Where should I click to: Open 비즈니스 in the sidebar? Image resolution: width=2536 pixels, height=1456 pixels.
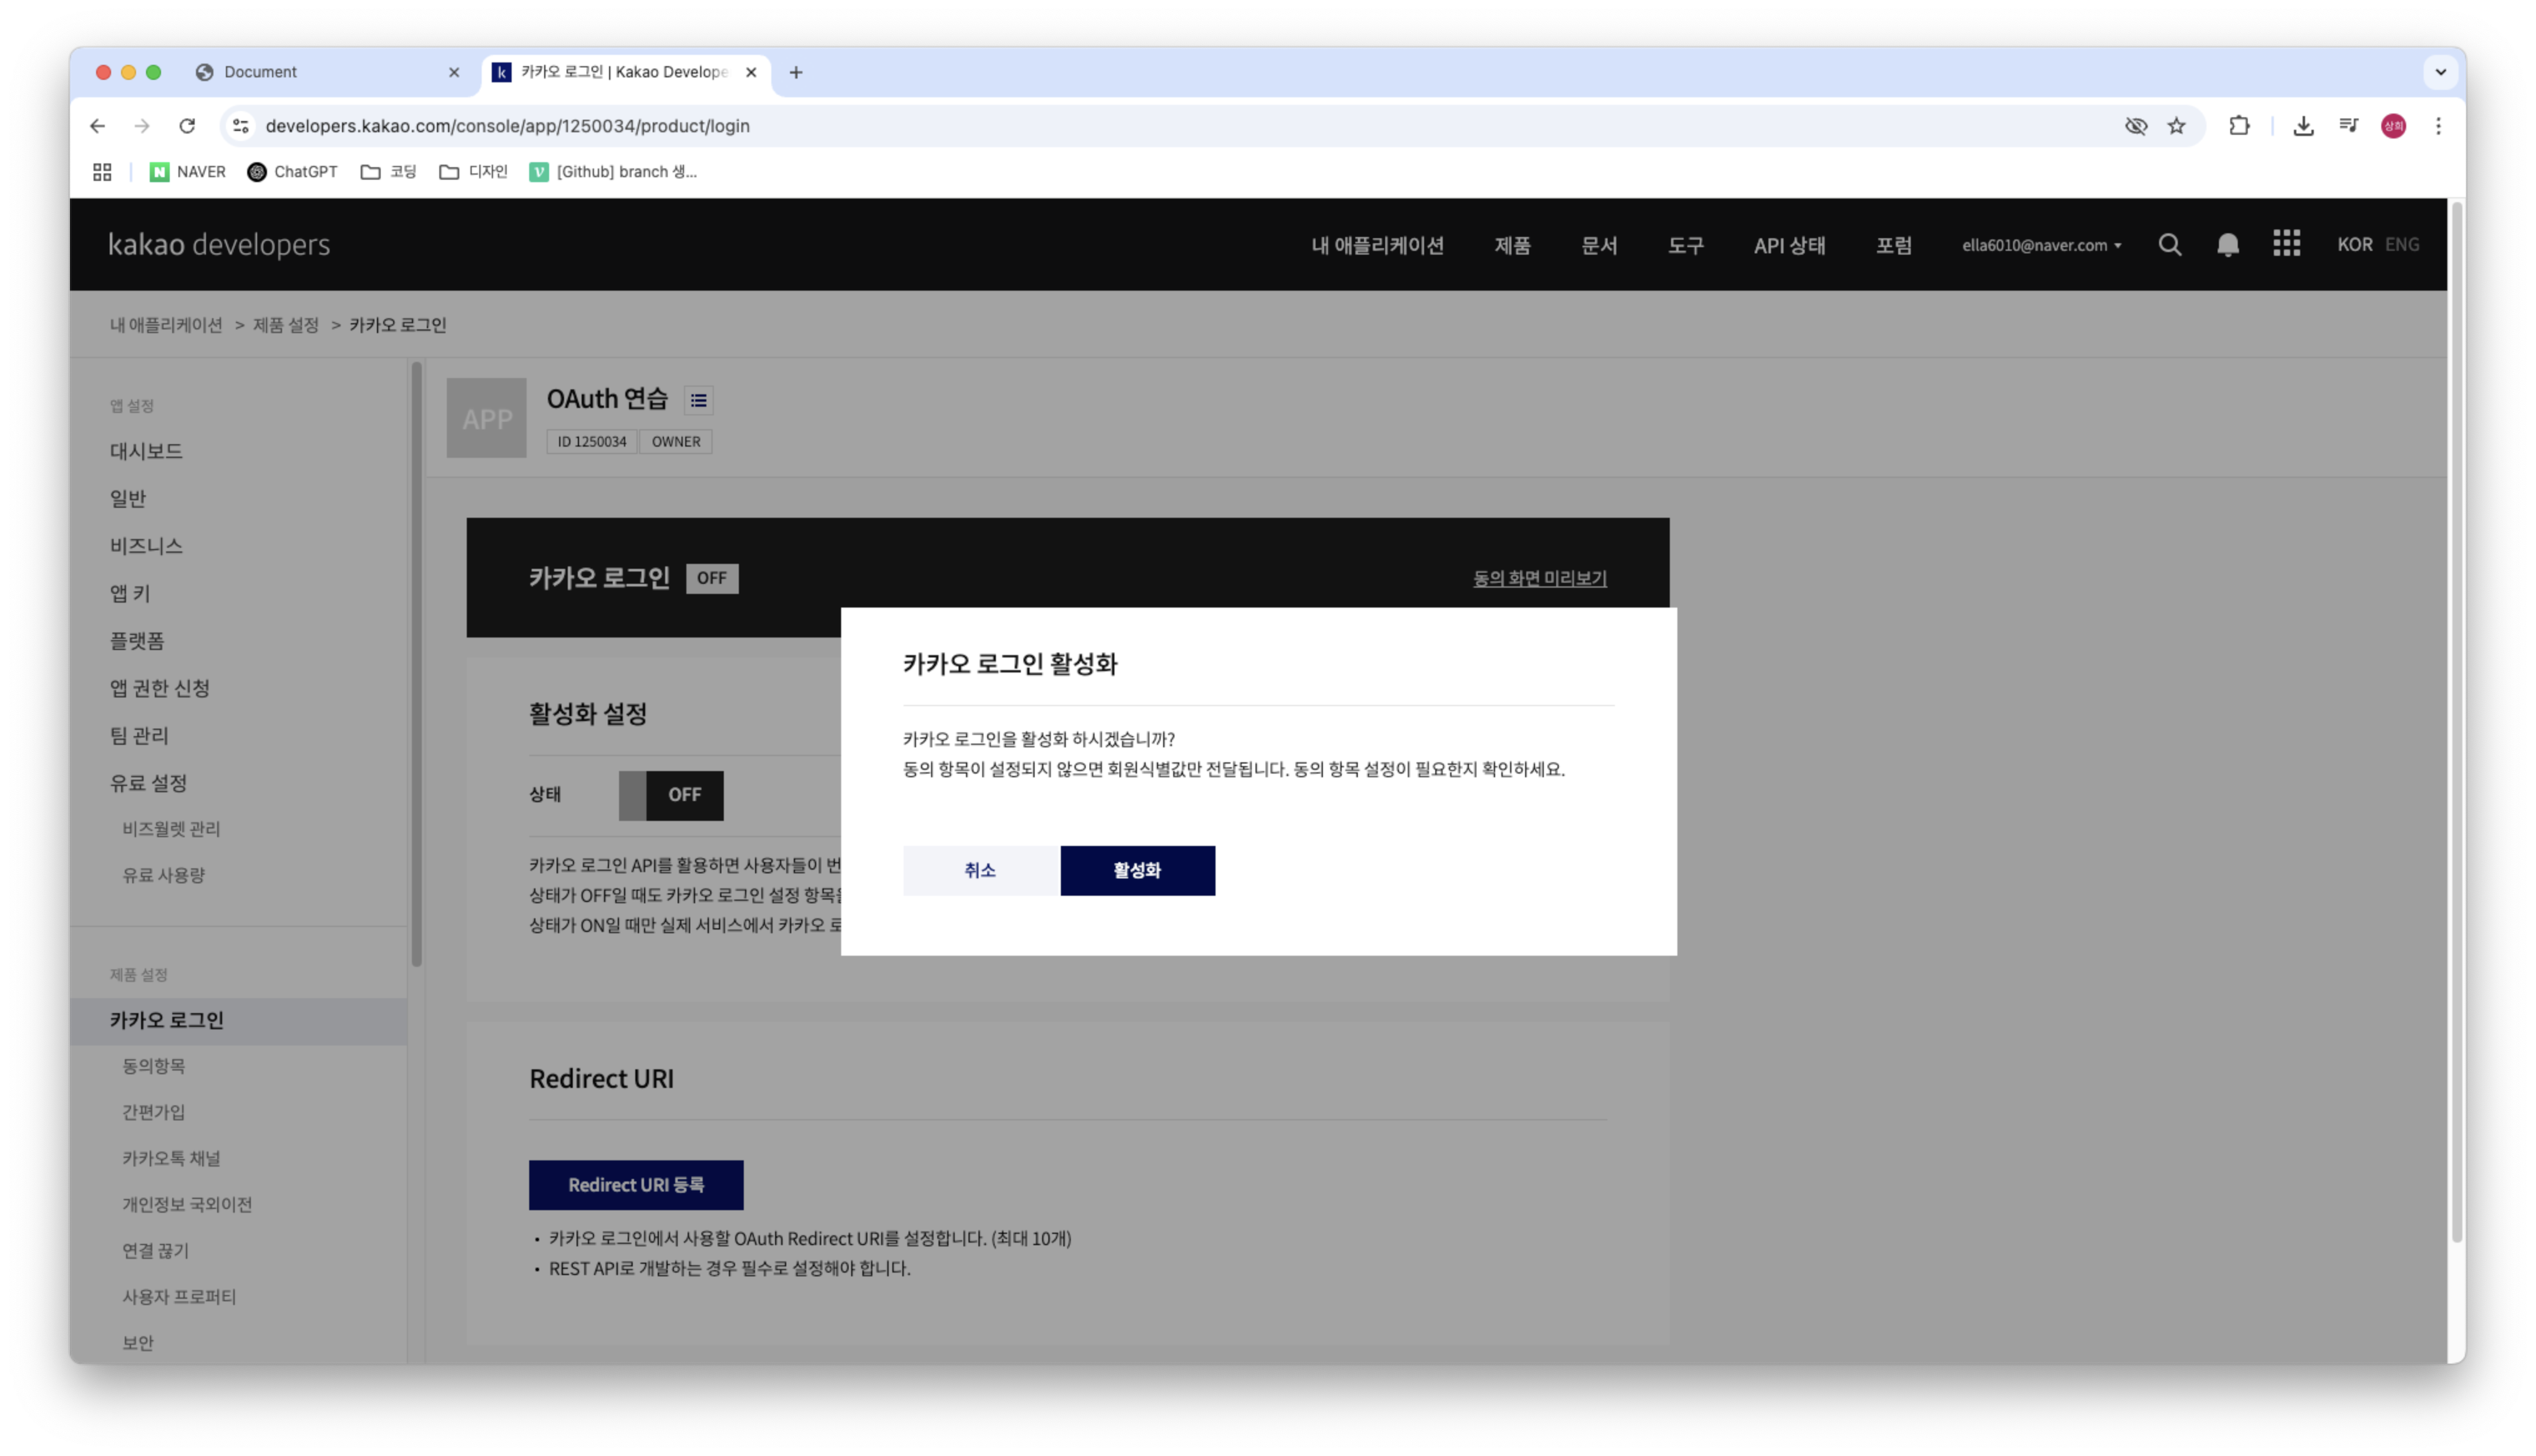[x=146, y=546]
